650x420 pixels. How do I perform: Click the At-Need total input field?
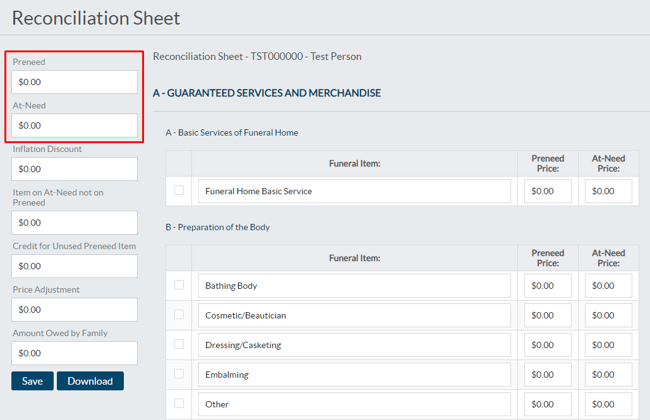[75, 125]
